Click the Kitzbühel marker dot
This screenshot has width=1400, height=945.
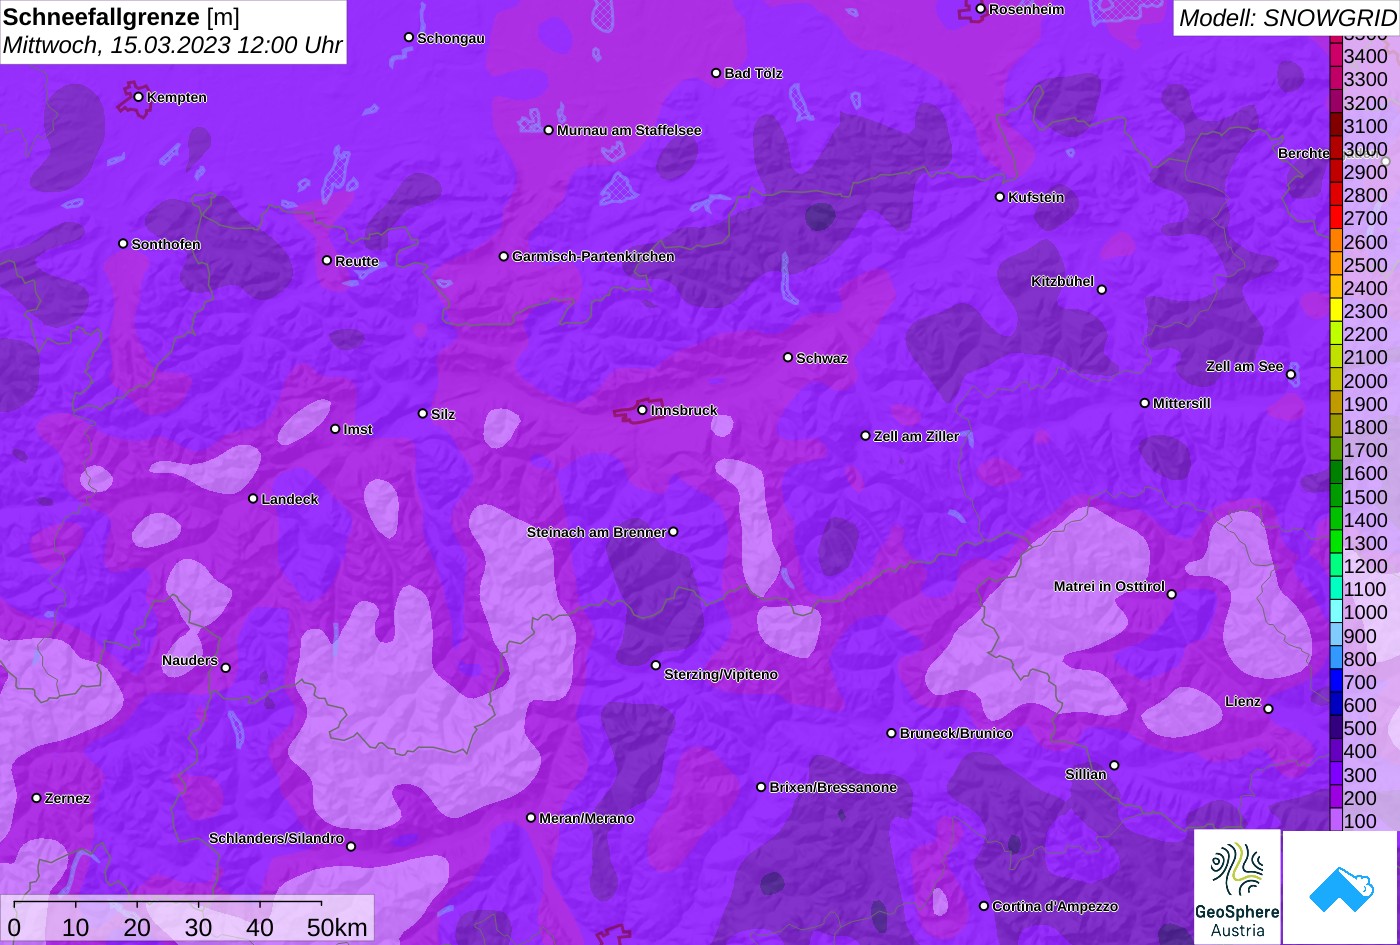[x=1102, y=290]
